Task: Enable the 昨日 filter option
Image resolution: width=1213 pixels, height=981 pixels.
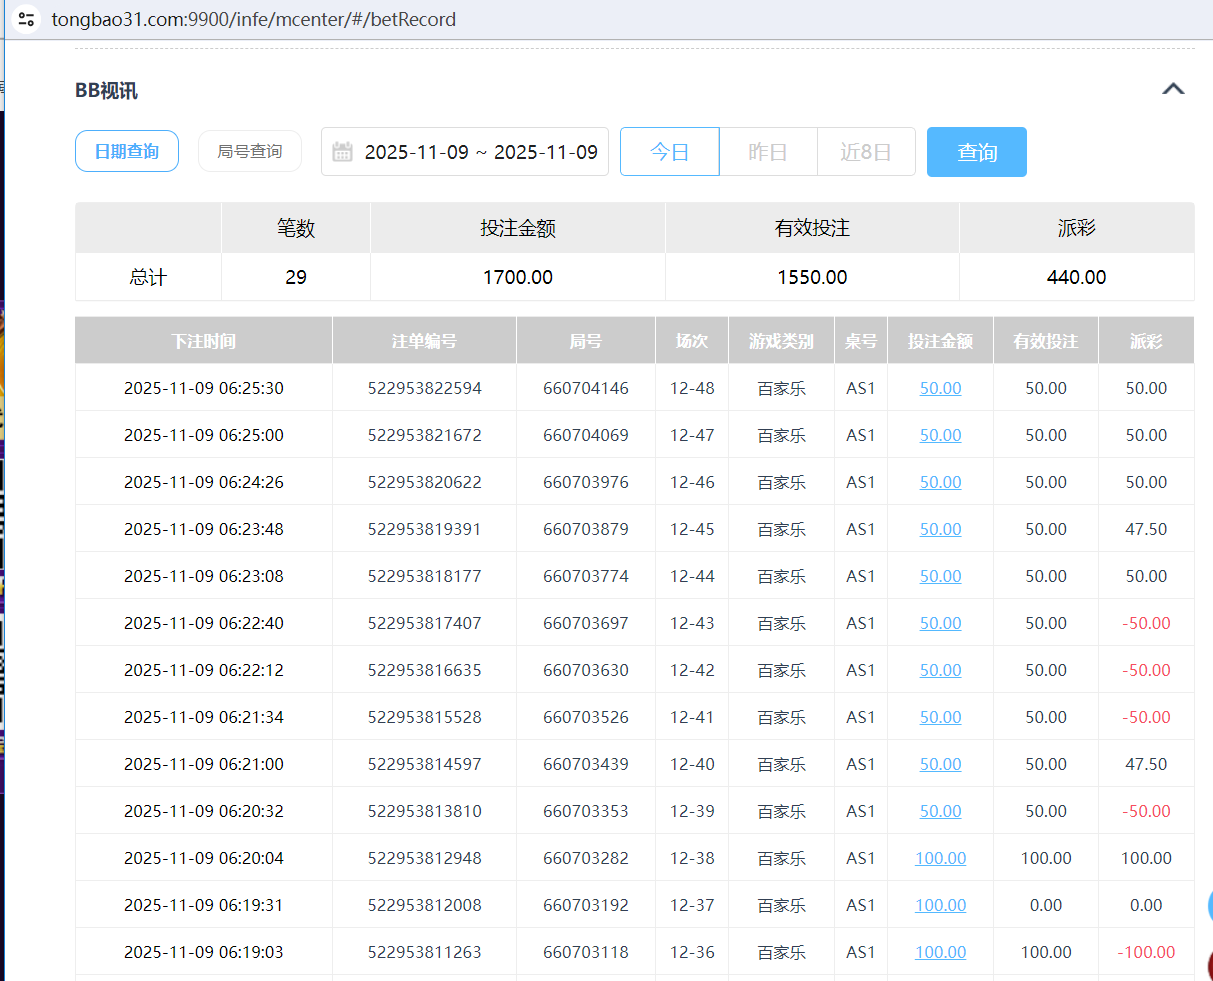Action: pos(768,151)
